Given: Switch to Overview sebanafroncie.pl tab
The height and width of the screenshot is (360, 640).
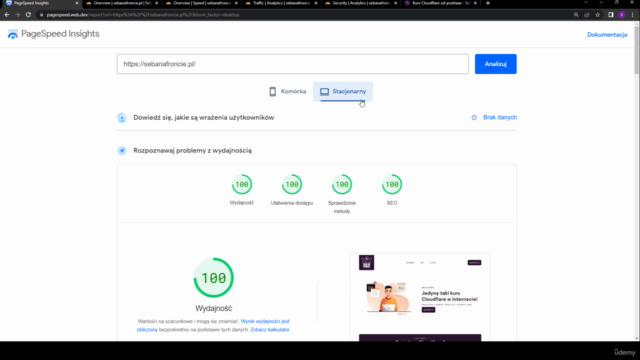Looking at the screenshot, I should coord(122,3).
